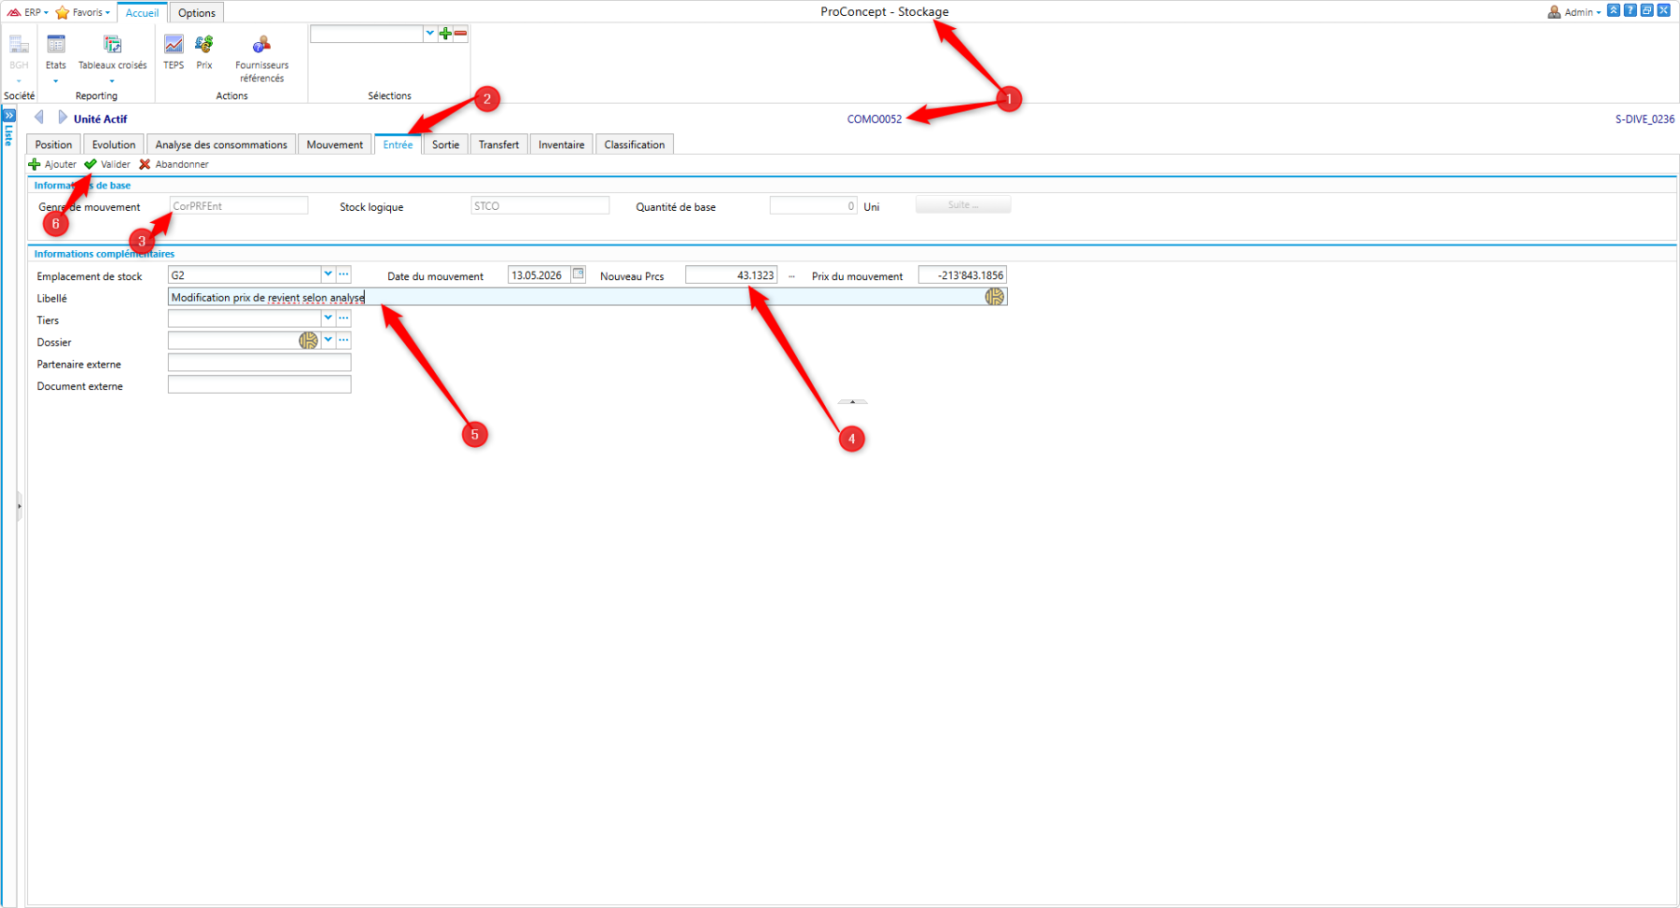Click the Suite... button

tap(963, 205)
